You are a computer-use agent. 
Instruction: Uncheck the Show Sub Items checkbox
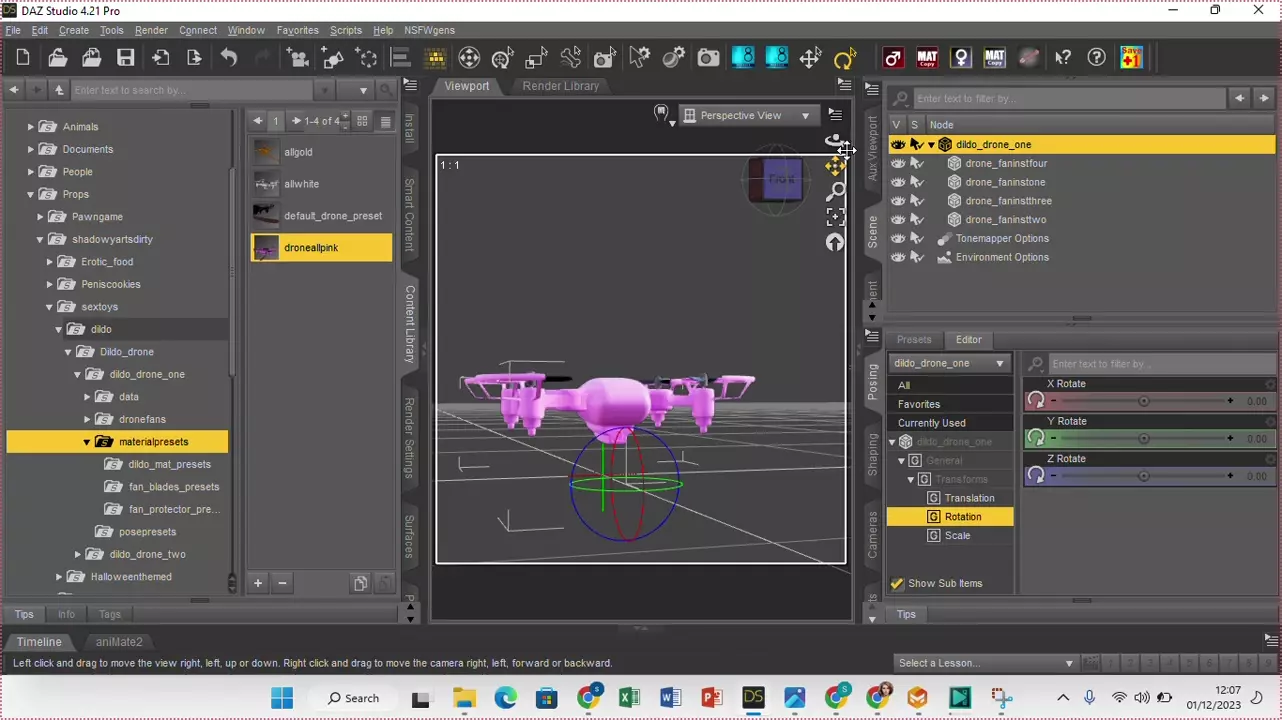(x=897, y=583)
